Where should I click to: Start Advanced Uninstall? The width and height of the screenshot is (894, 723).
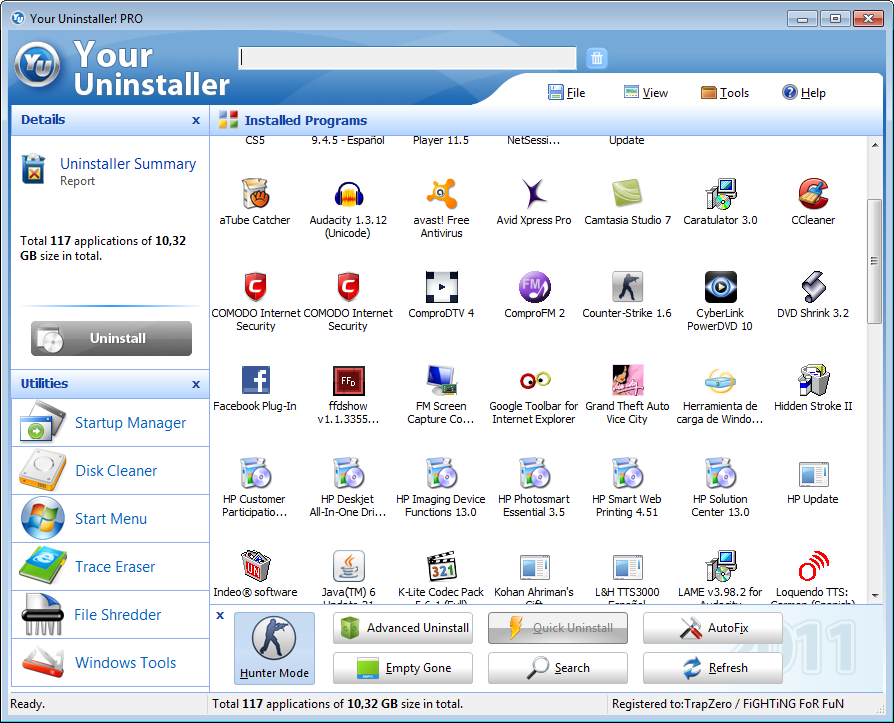click(x=403, y=628)
